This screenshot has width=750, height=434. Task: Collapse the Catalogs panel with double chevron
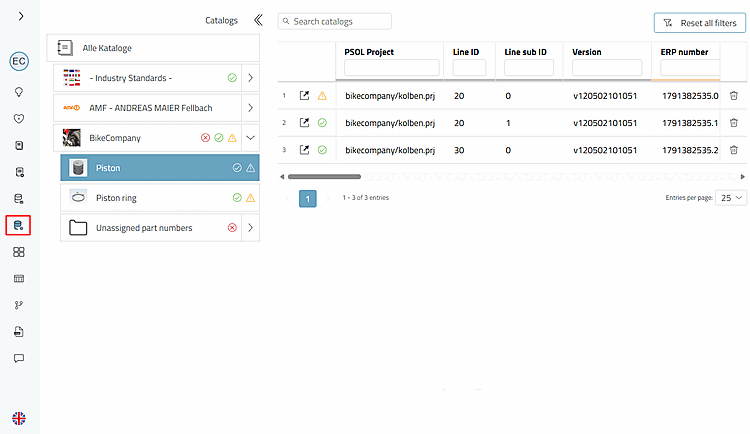click(x=258, y=20)
